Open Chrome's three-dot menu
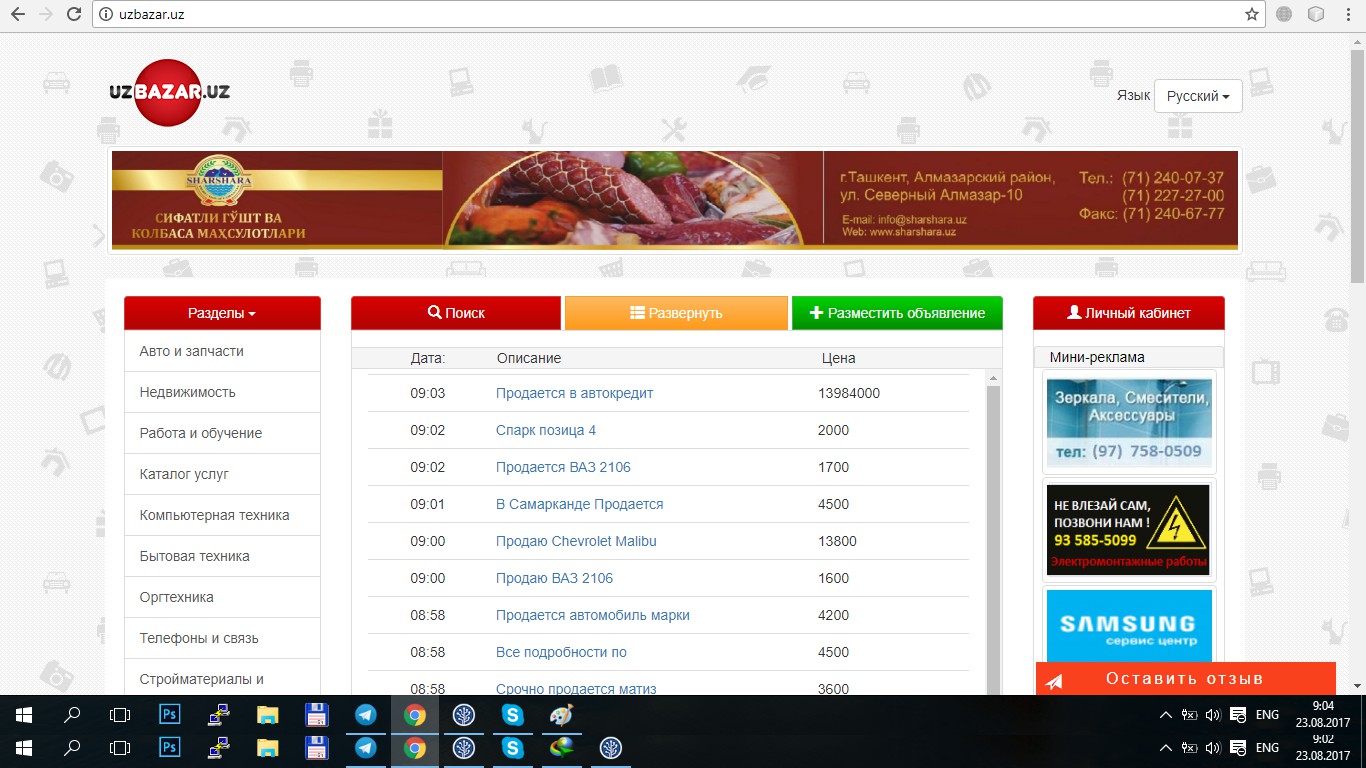This screenshot has height=768, width=1366. pyautogui.click(x=1348, y=15)
